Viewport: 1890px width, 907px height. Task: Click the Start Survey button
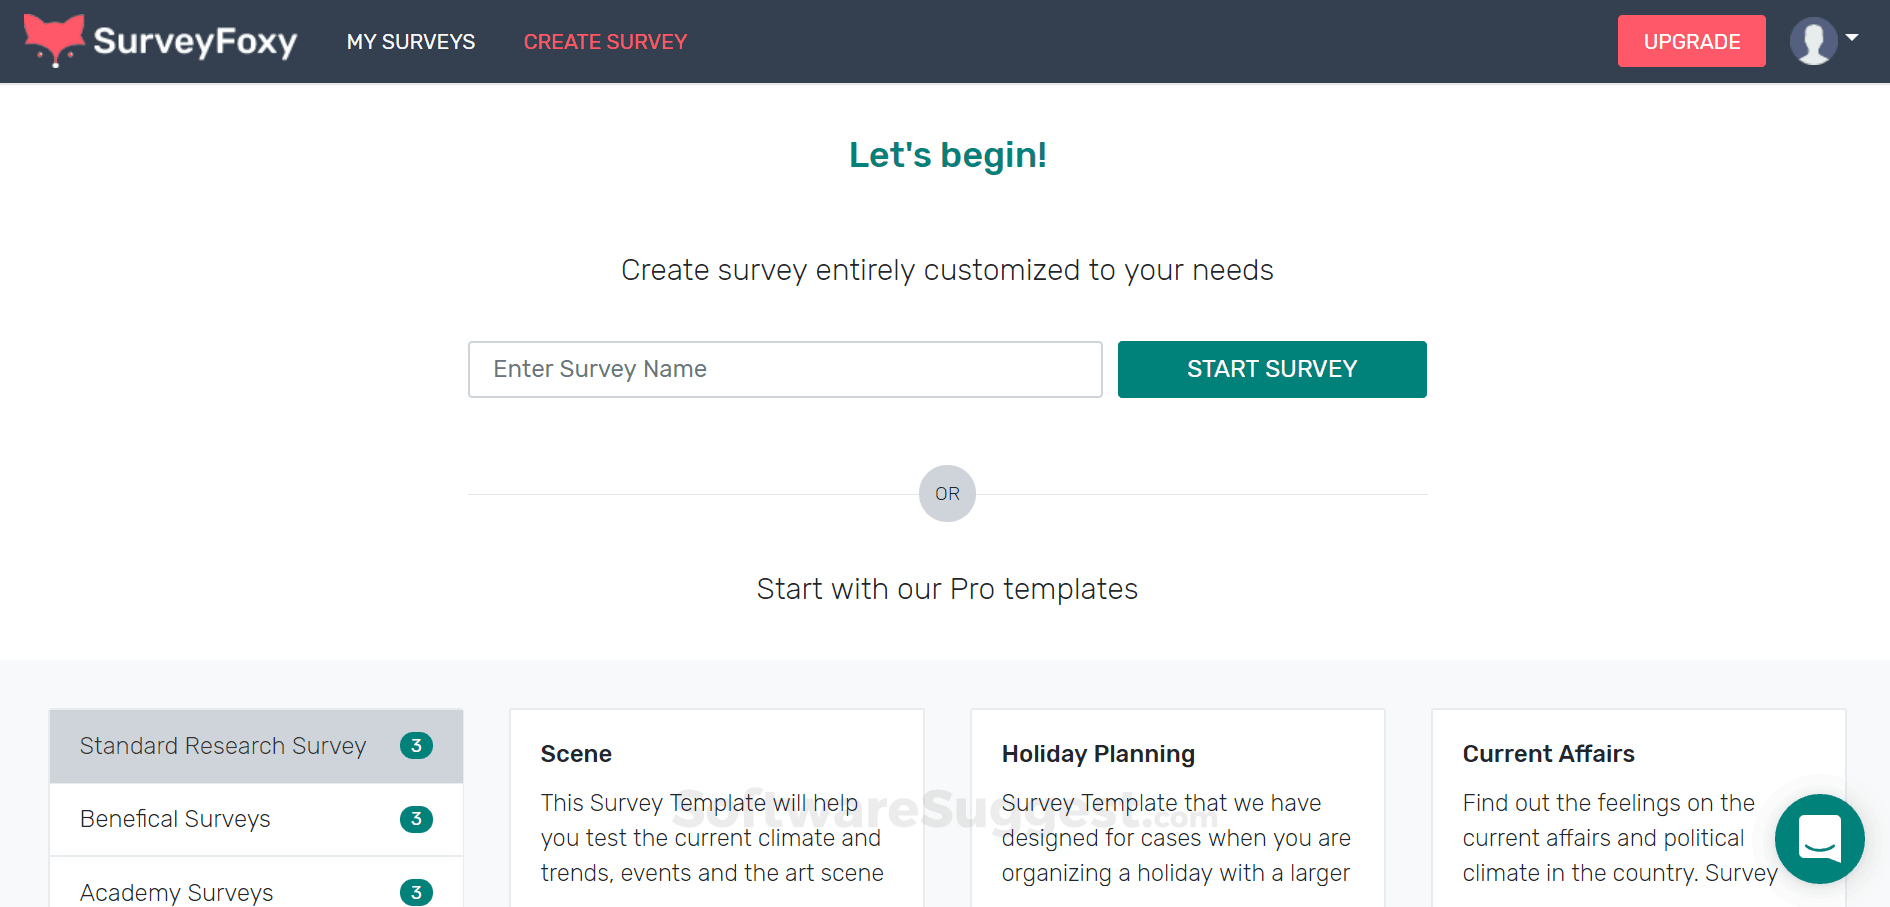(1271, 369)
